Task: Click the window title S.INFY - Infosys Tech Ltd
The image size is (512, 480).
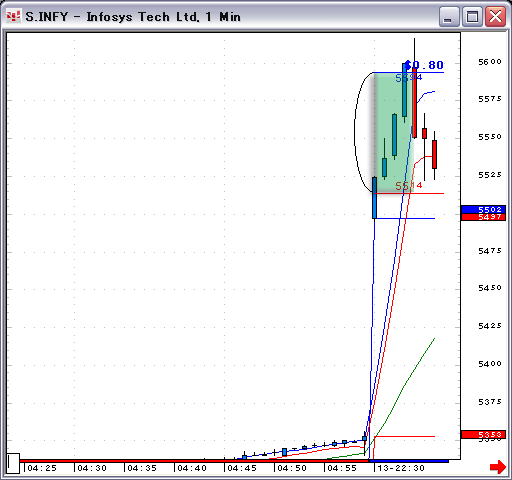Action: pyautogui.click(x=133, y=17)
